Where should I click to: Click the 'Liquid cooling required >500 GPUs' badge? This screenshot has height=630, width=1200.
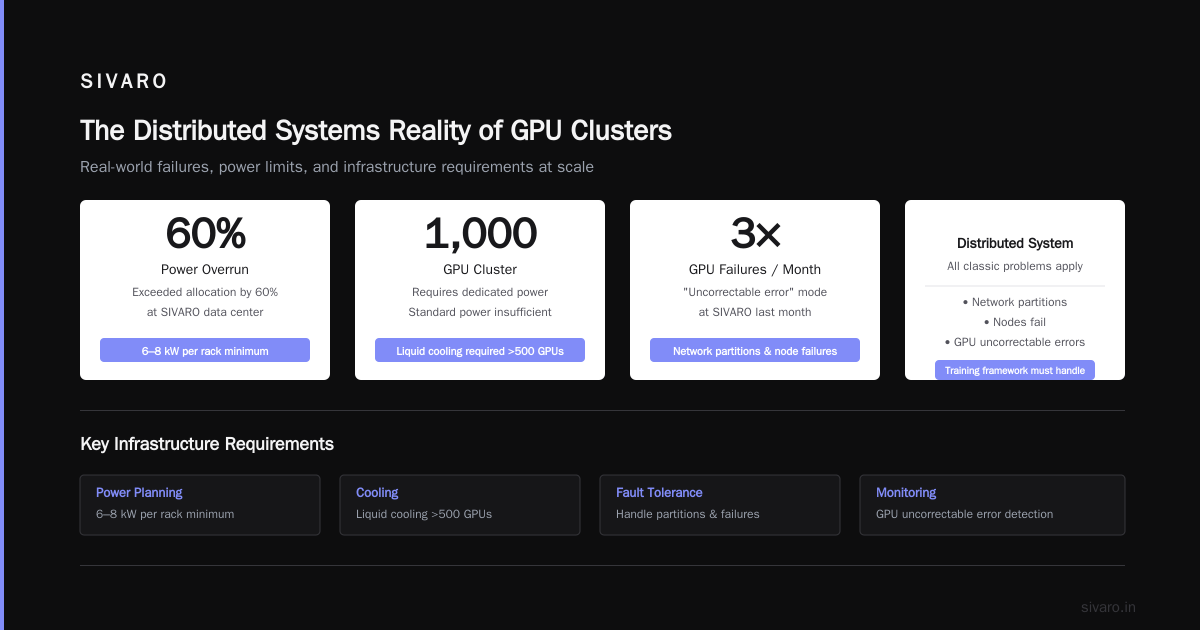click(x=480, y=350)
